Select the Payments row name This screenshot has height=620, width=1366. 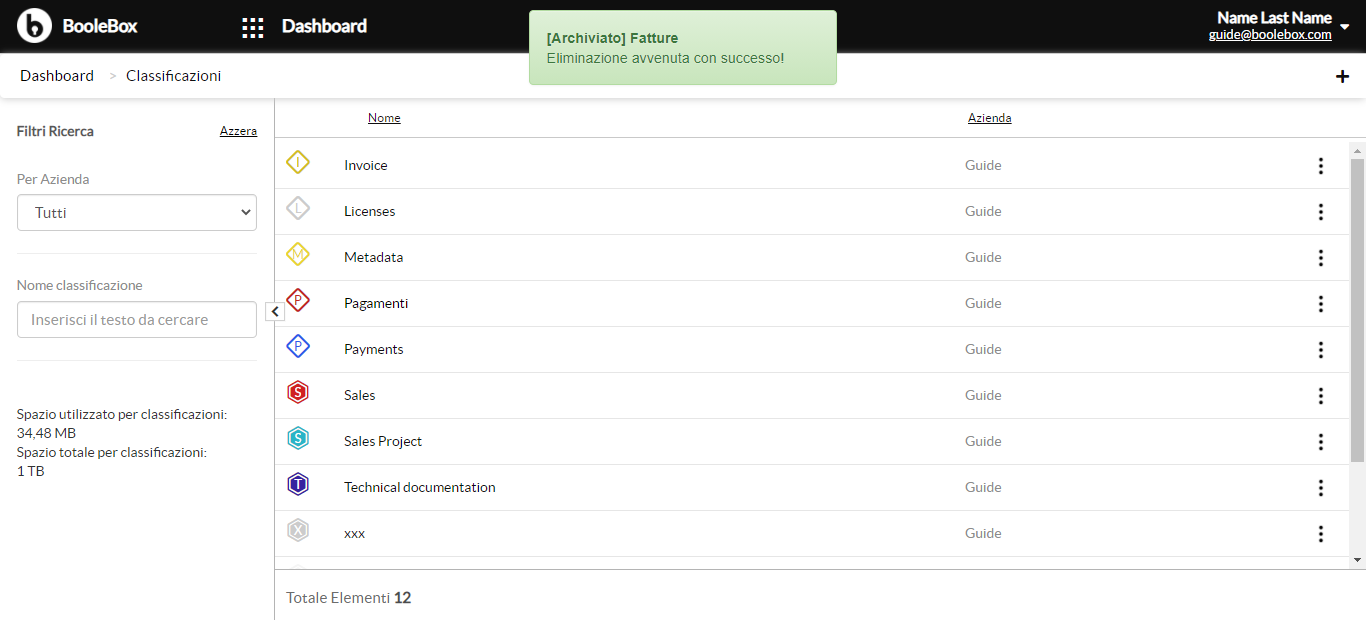click(374, 350)
